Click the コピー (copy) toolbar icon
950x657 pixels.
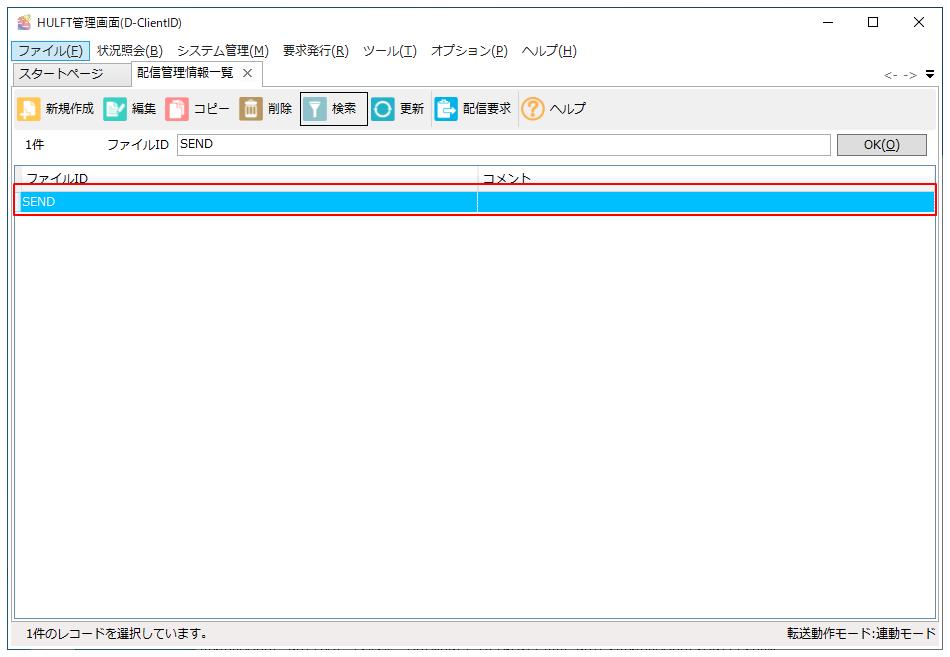click(177, 109)
